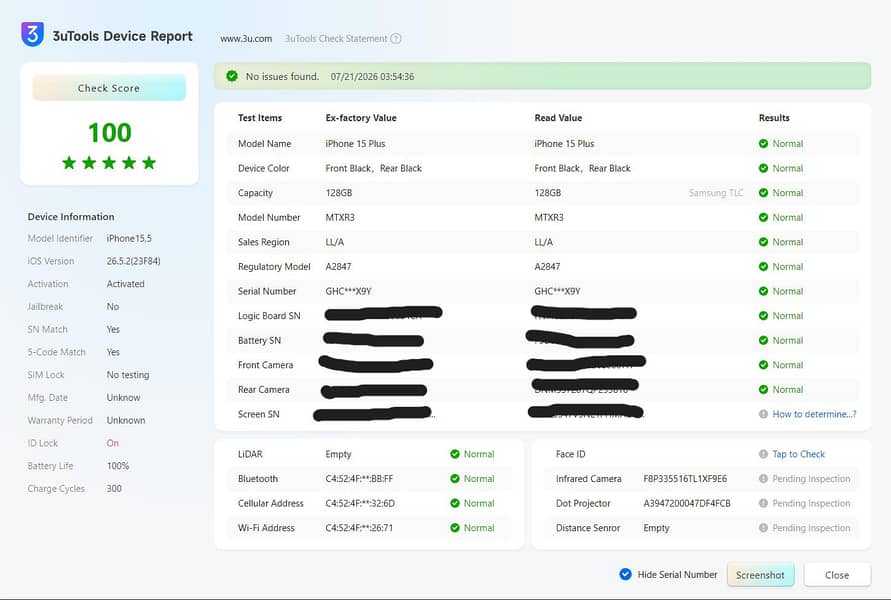891x600 pixels.
Task: Click the Samsung TLC label in Capacity row
Action: pyautogui.click(x=716, y=193)
